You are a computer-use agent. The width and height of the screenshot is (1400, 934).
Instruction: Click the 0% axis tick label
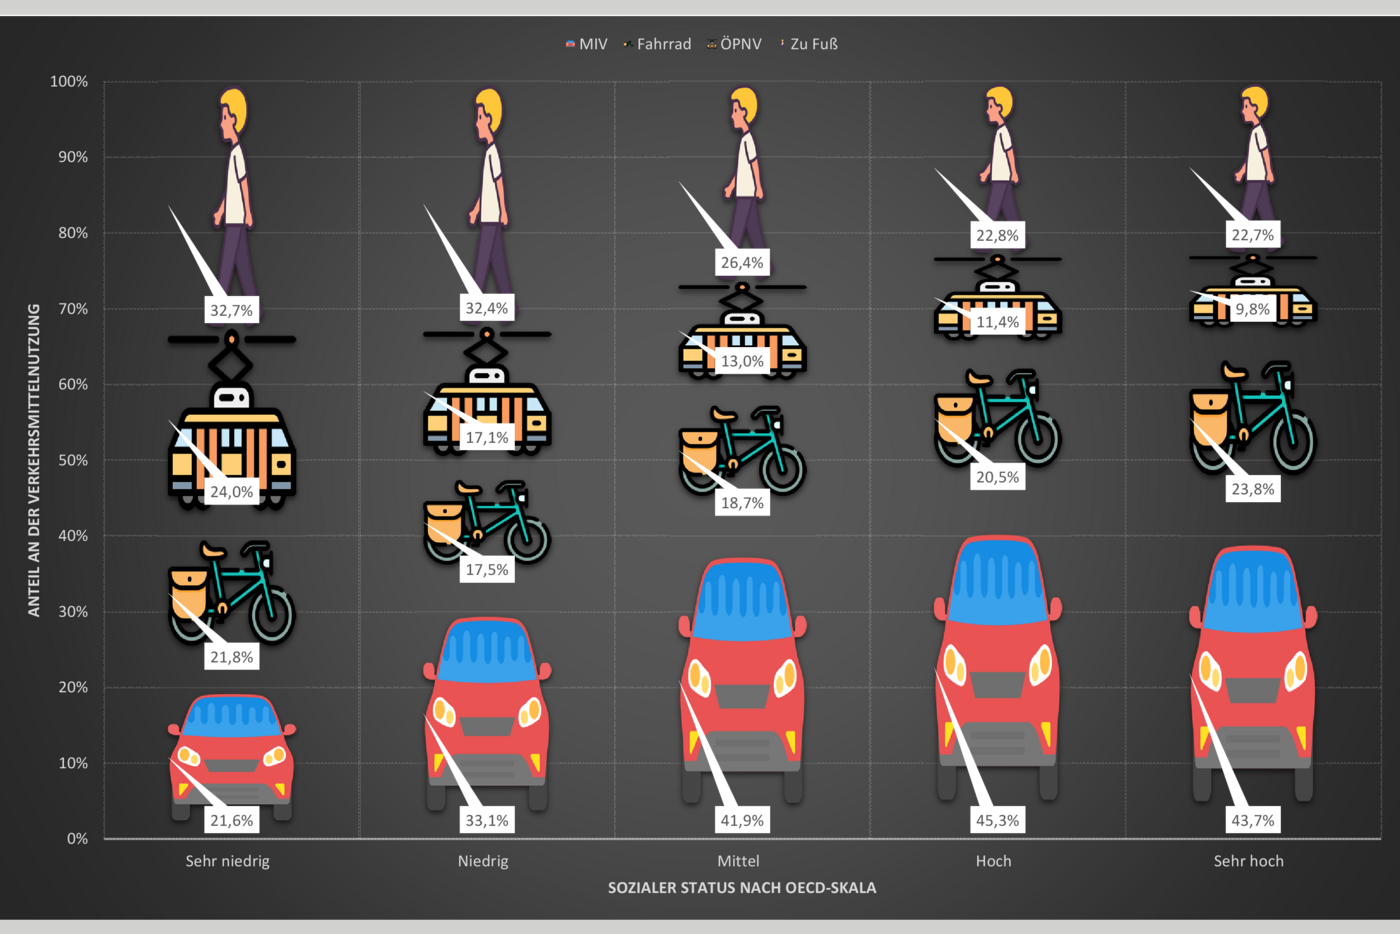tap(77, 839)
